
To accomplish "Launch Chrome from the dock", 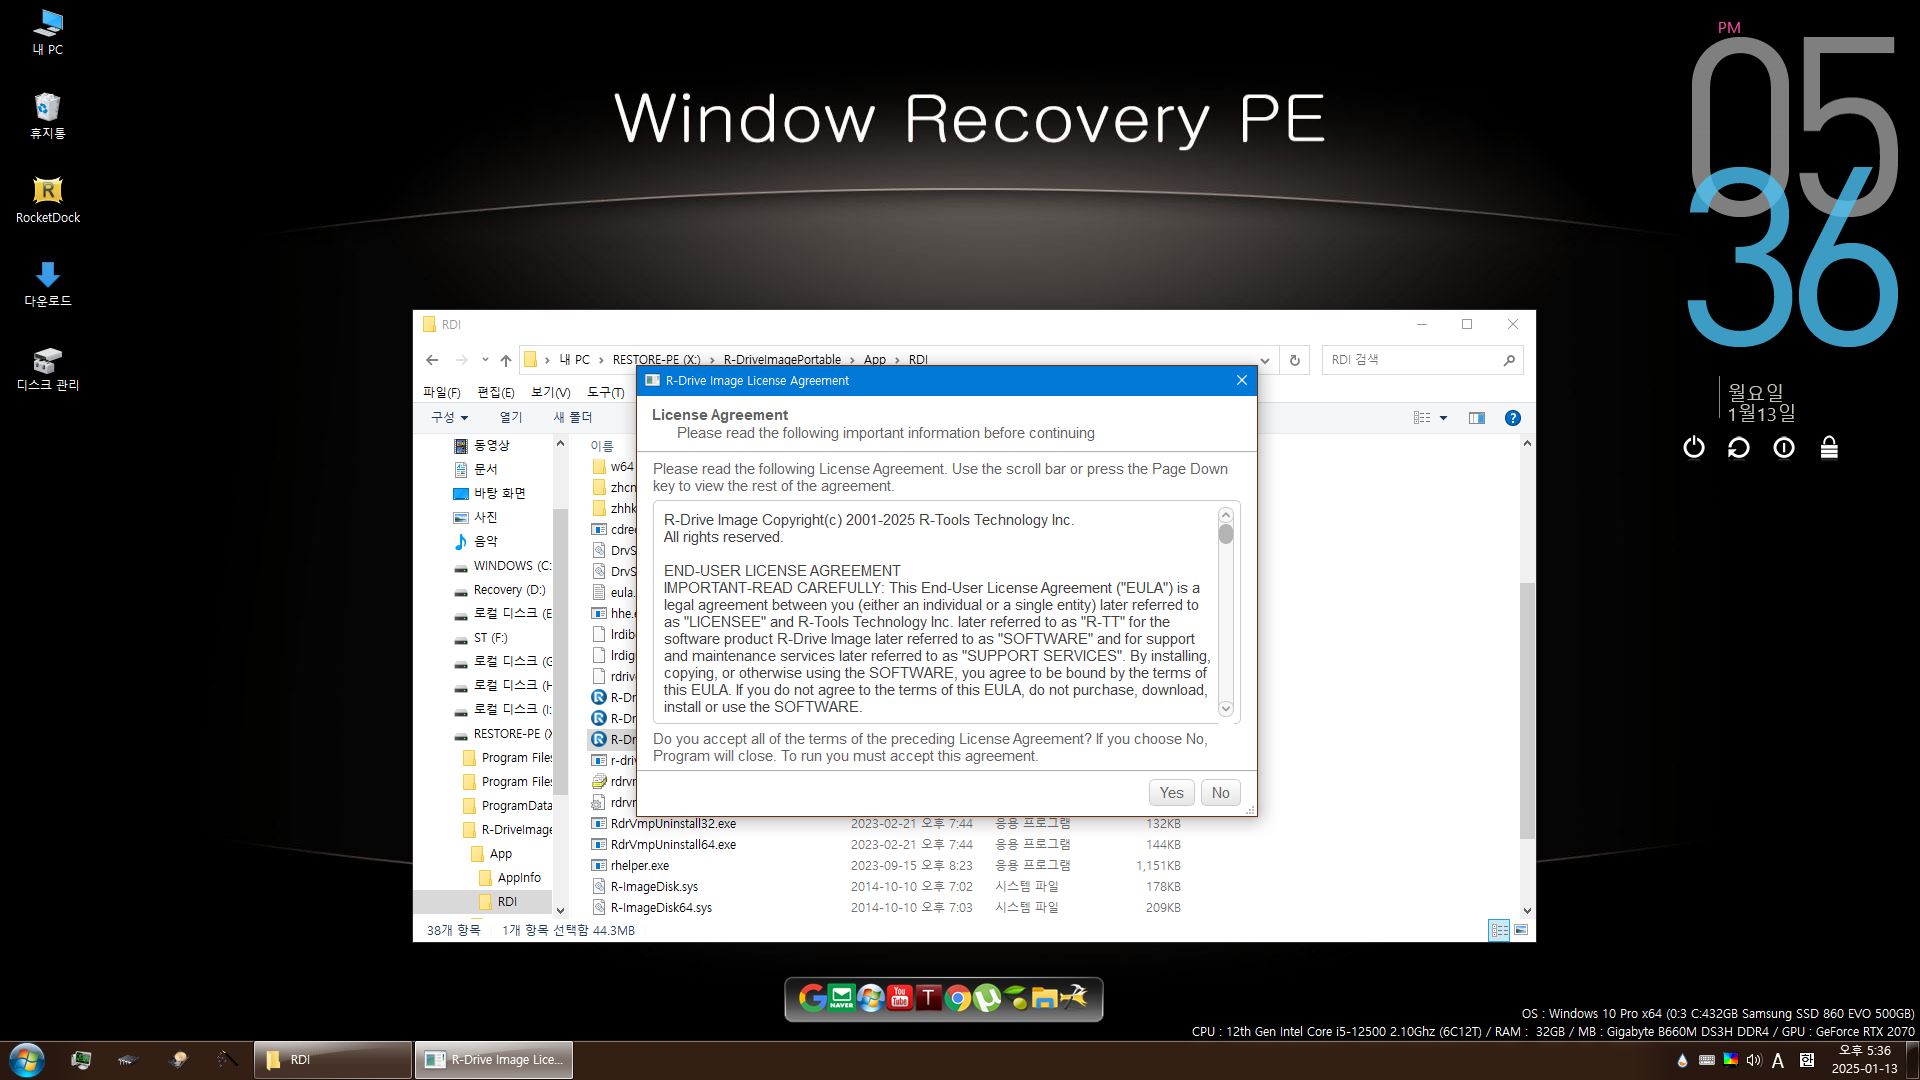I will tap(958, 997).
